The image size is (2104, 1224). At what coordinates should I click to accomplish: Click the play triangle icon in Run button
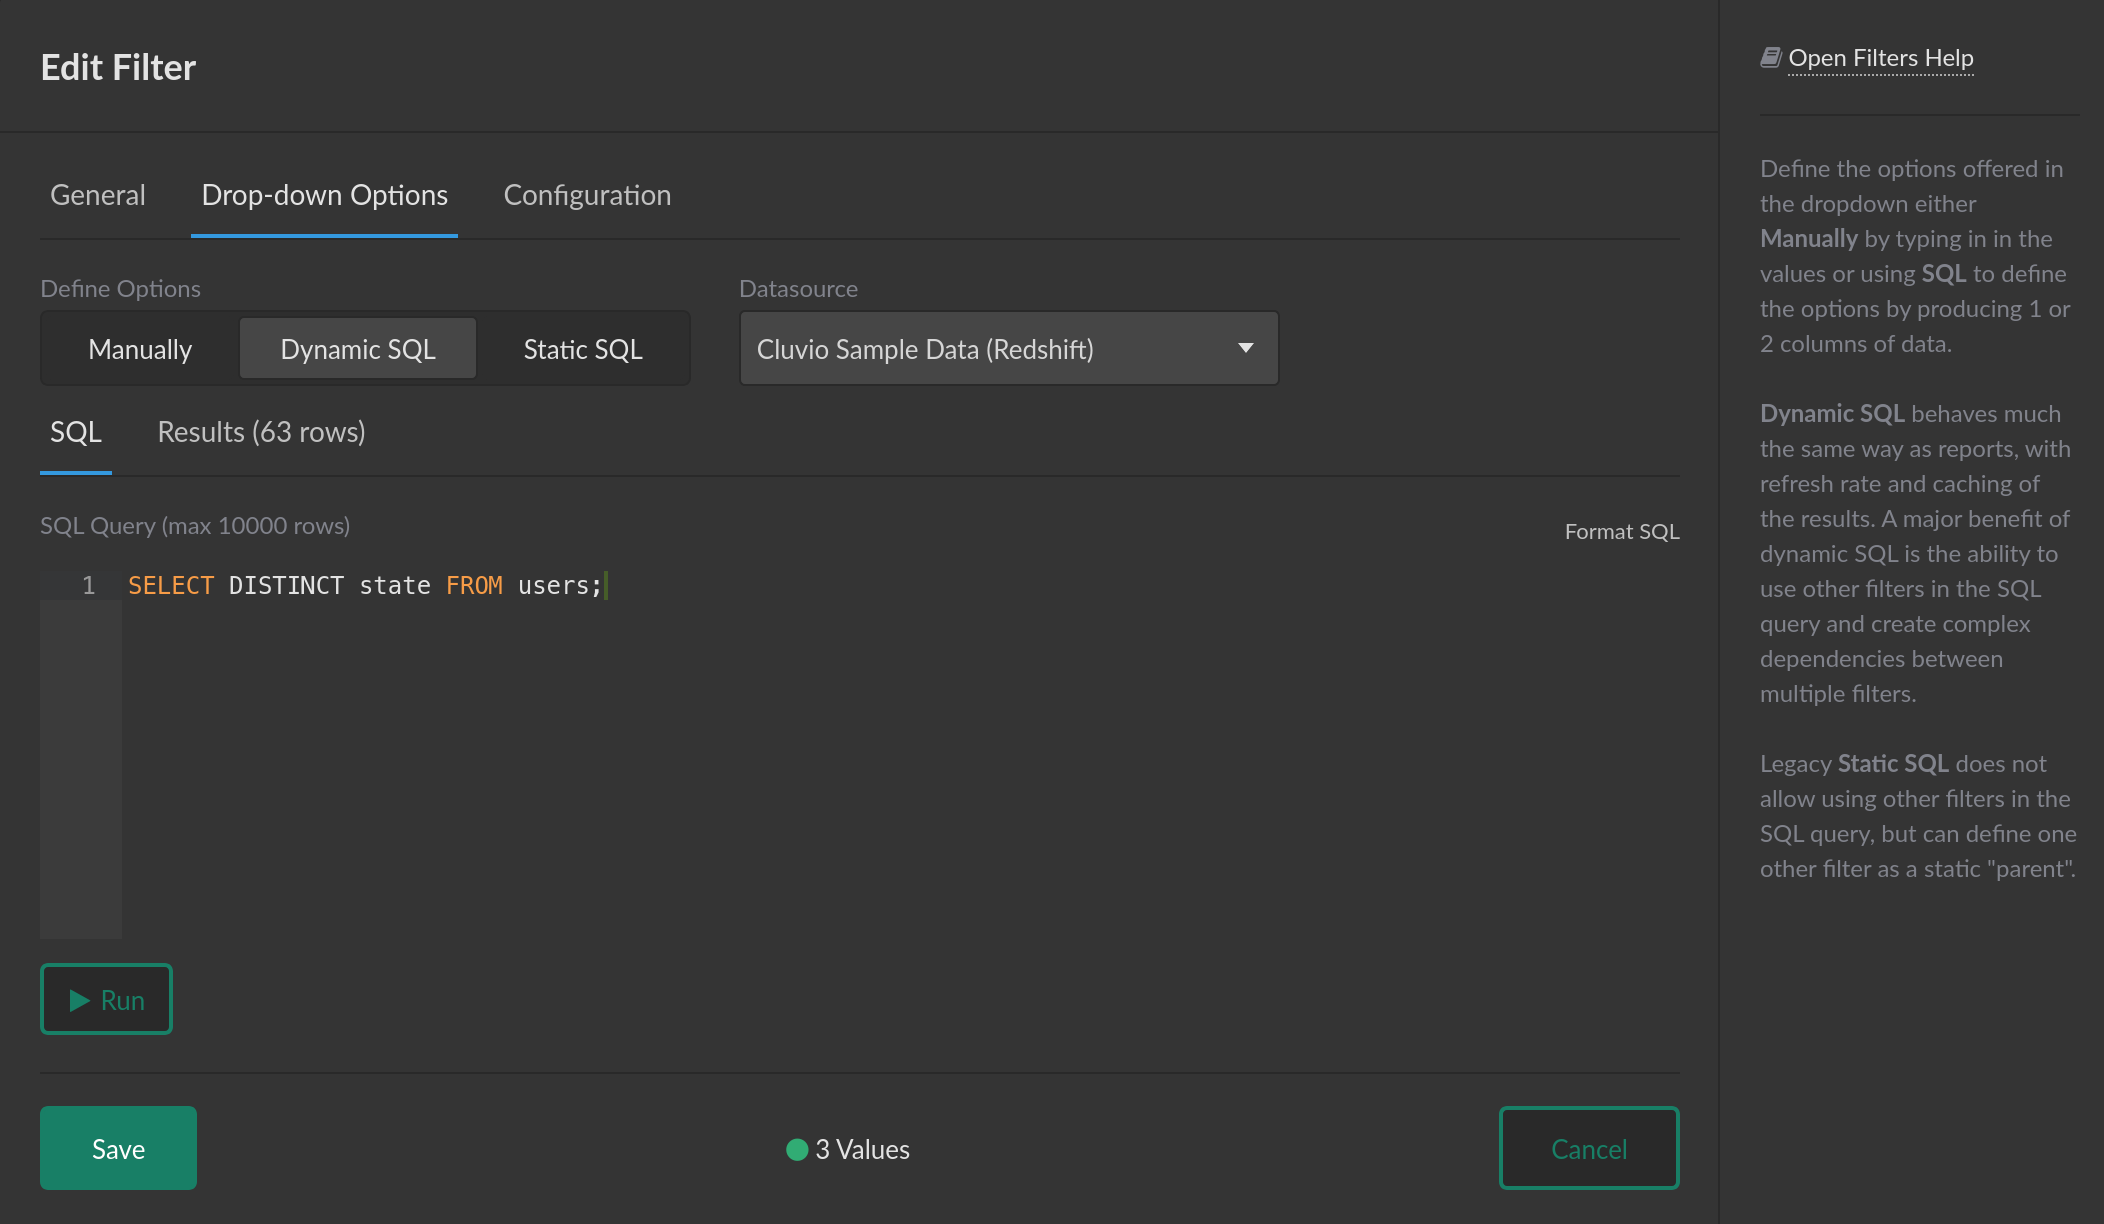coord(79,1000)
